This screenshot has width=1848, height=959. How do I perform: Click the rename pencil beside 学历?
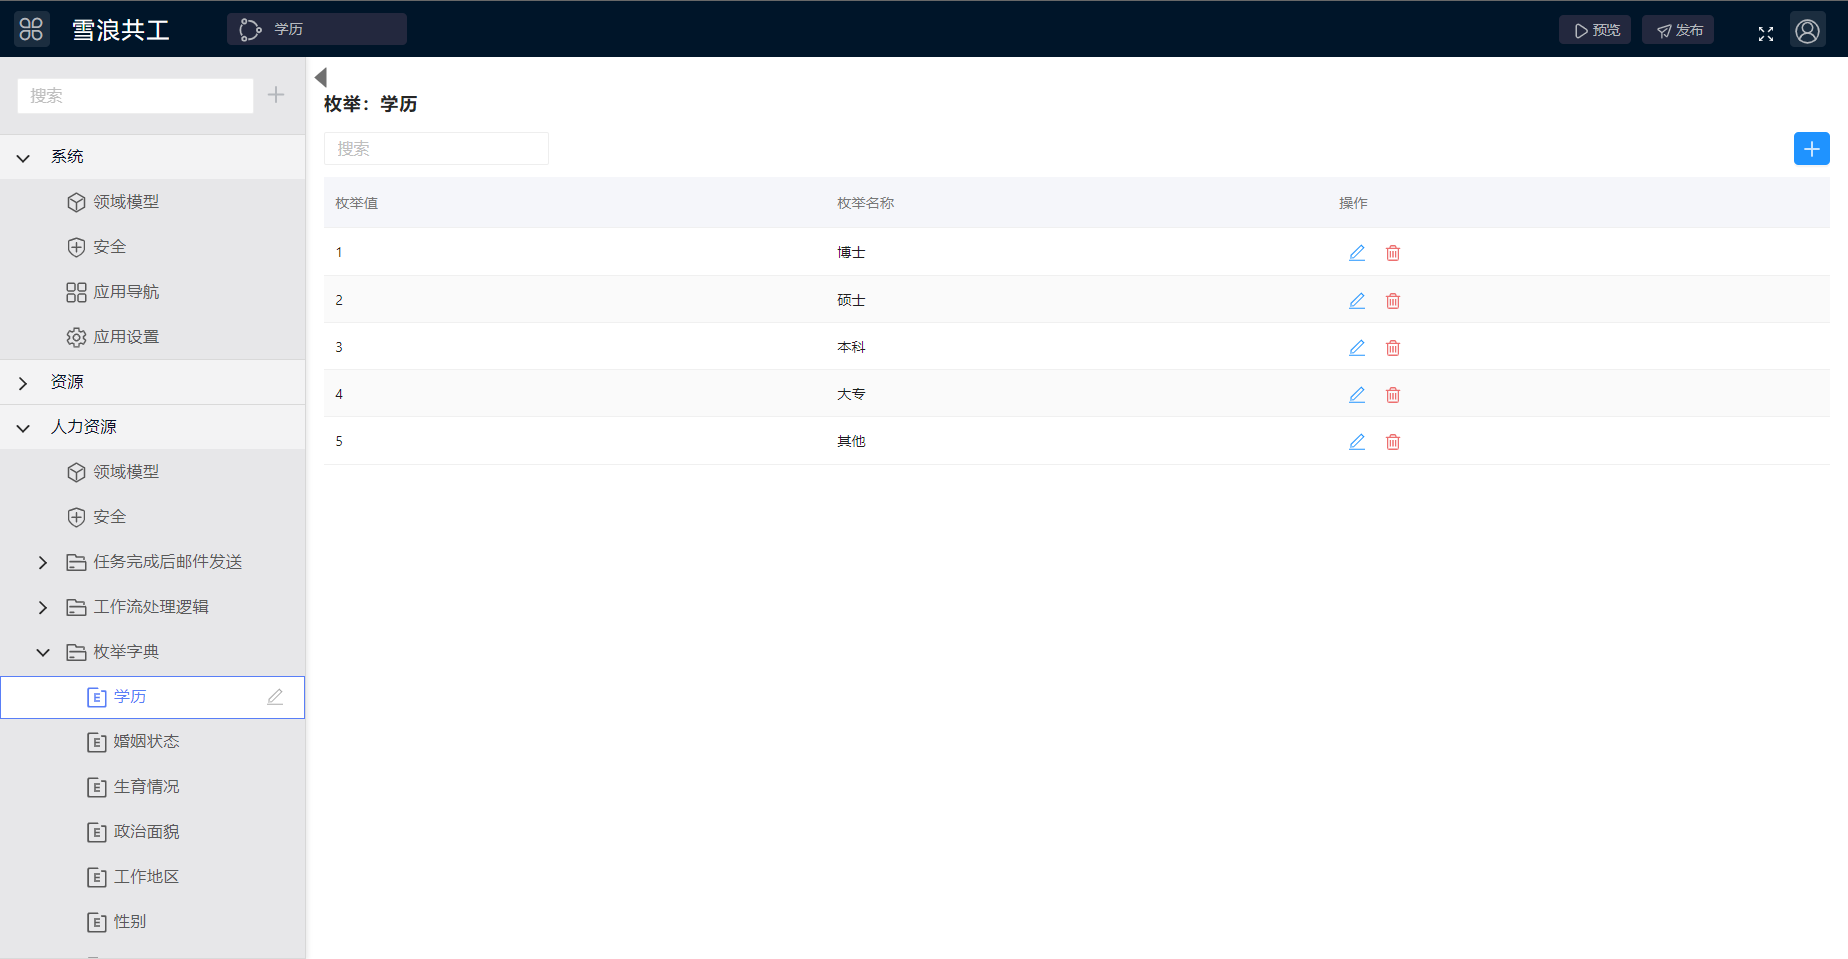275,697
